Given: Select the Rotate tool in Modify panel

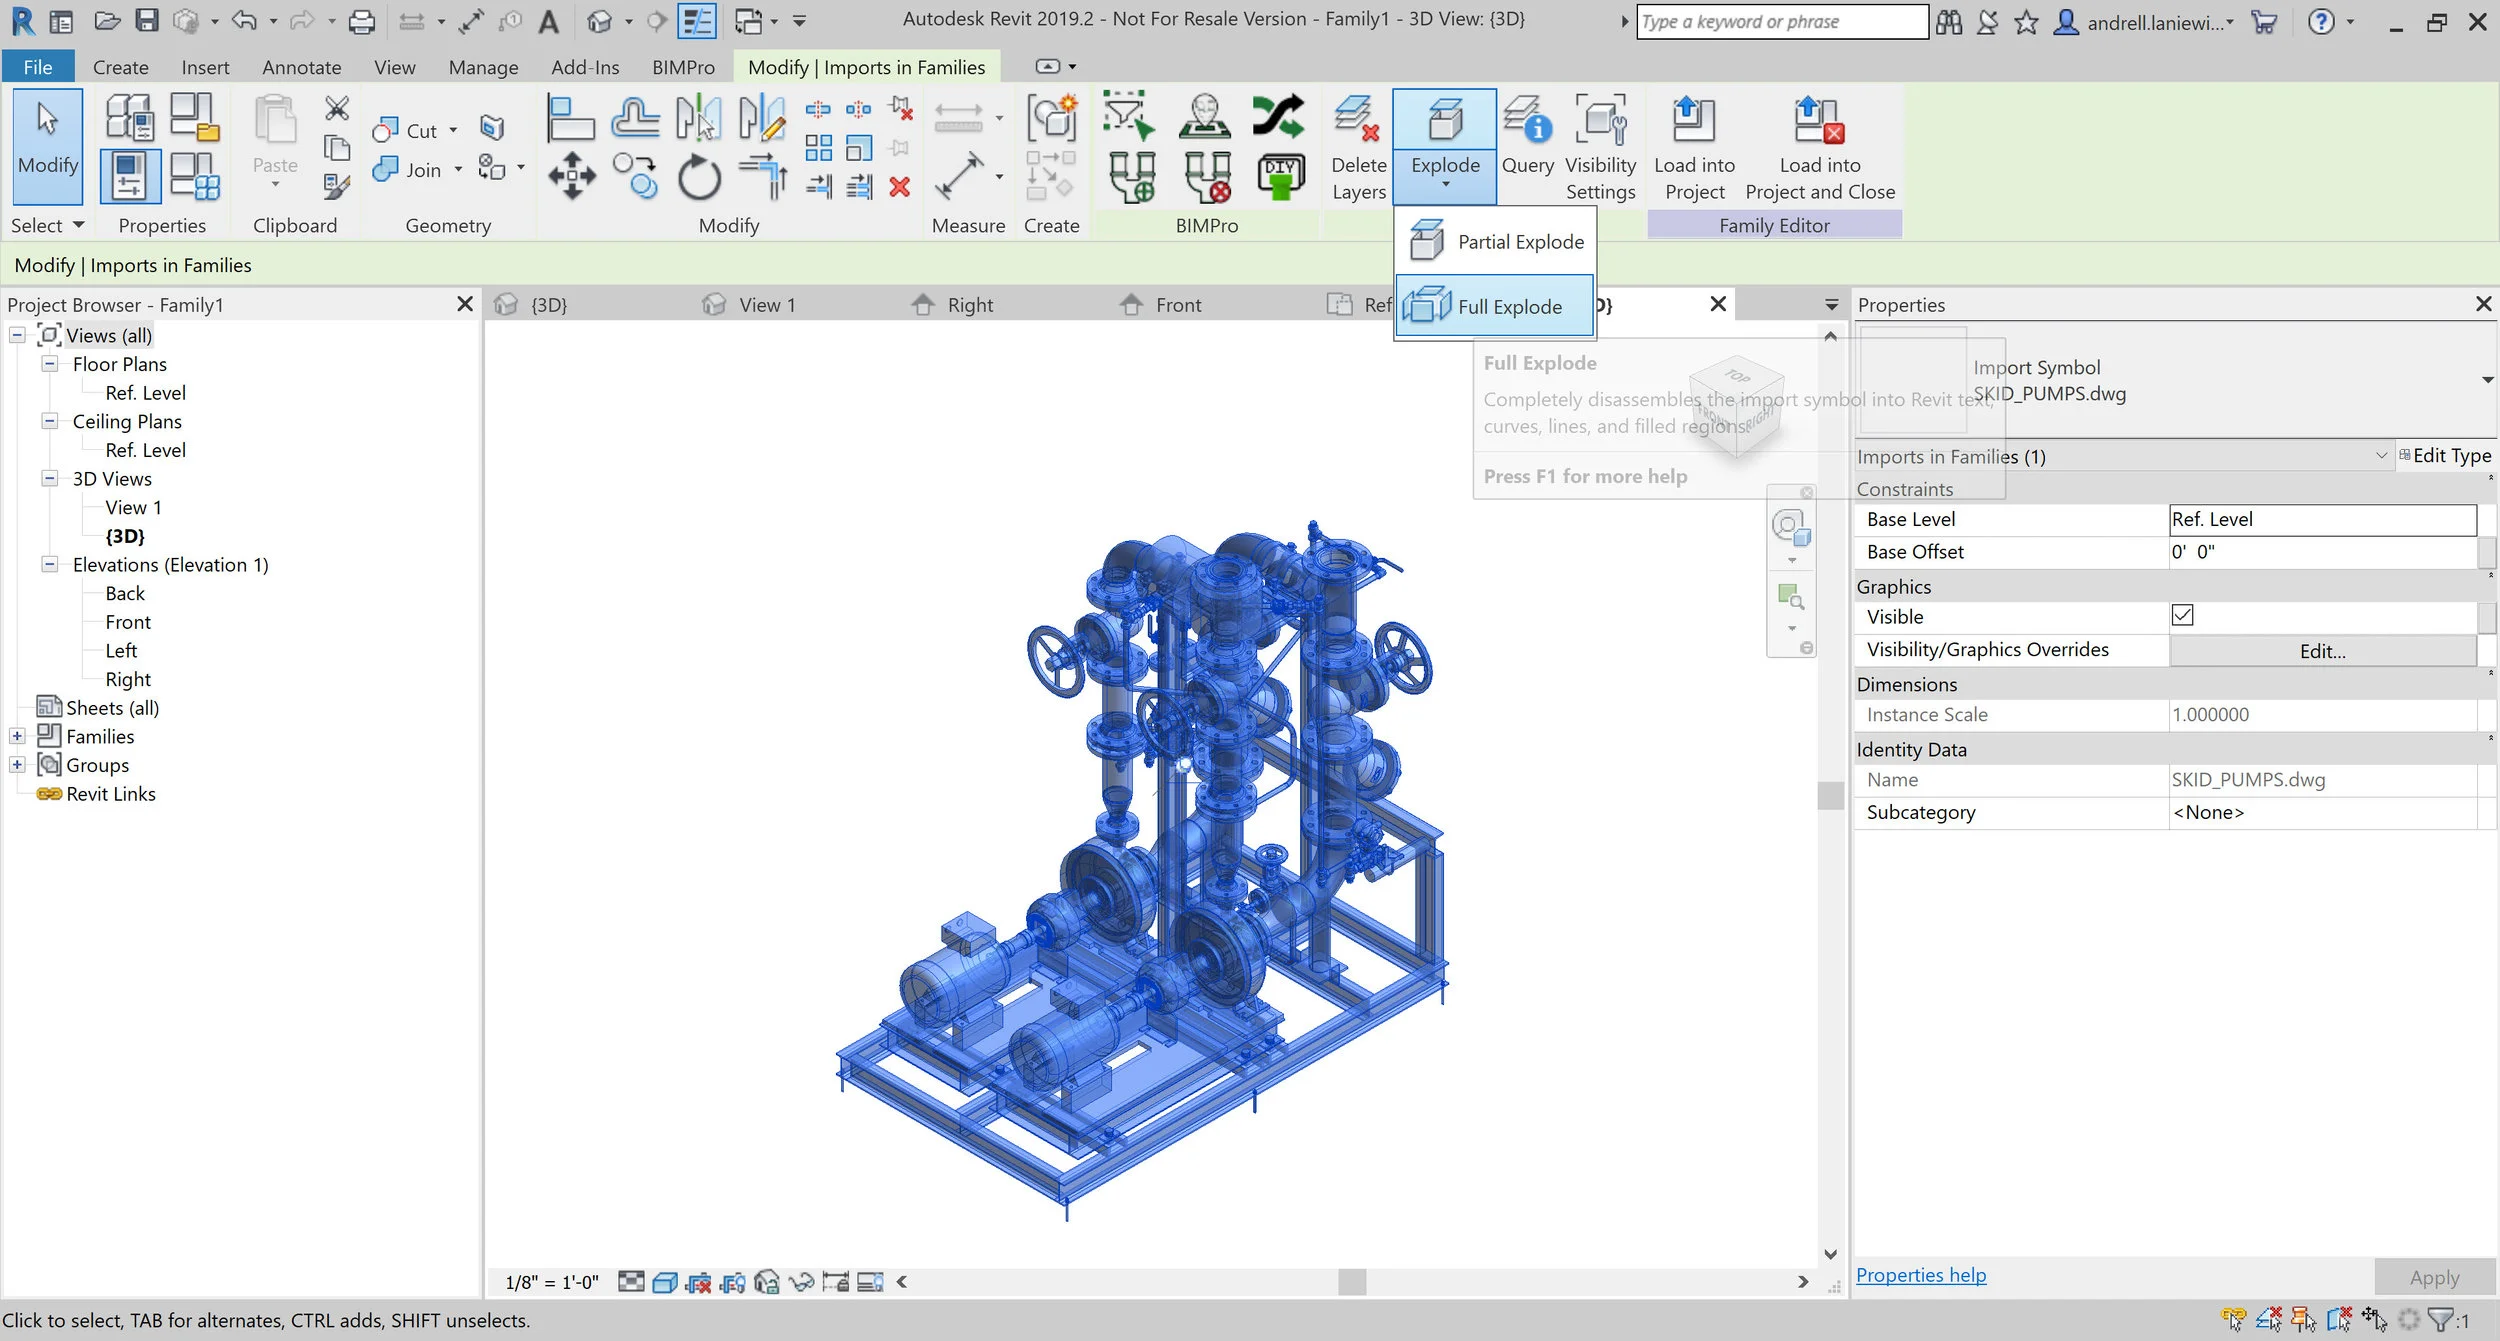Looking at the screenshot, I should click(699, 179).
